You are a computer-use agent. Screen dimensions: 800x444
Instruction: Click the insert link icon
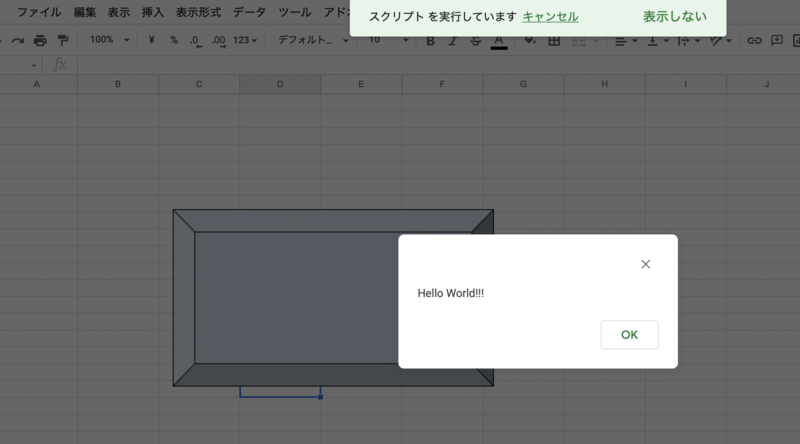pyautogui.click(x=754, y=41)
